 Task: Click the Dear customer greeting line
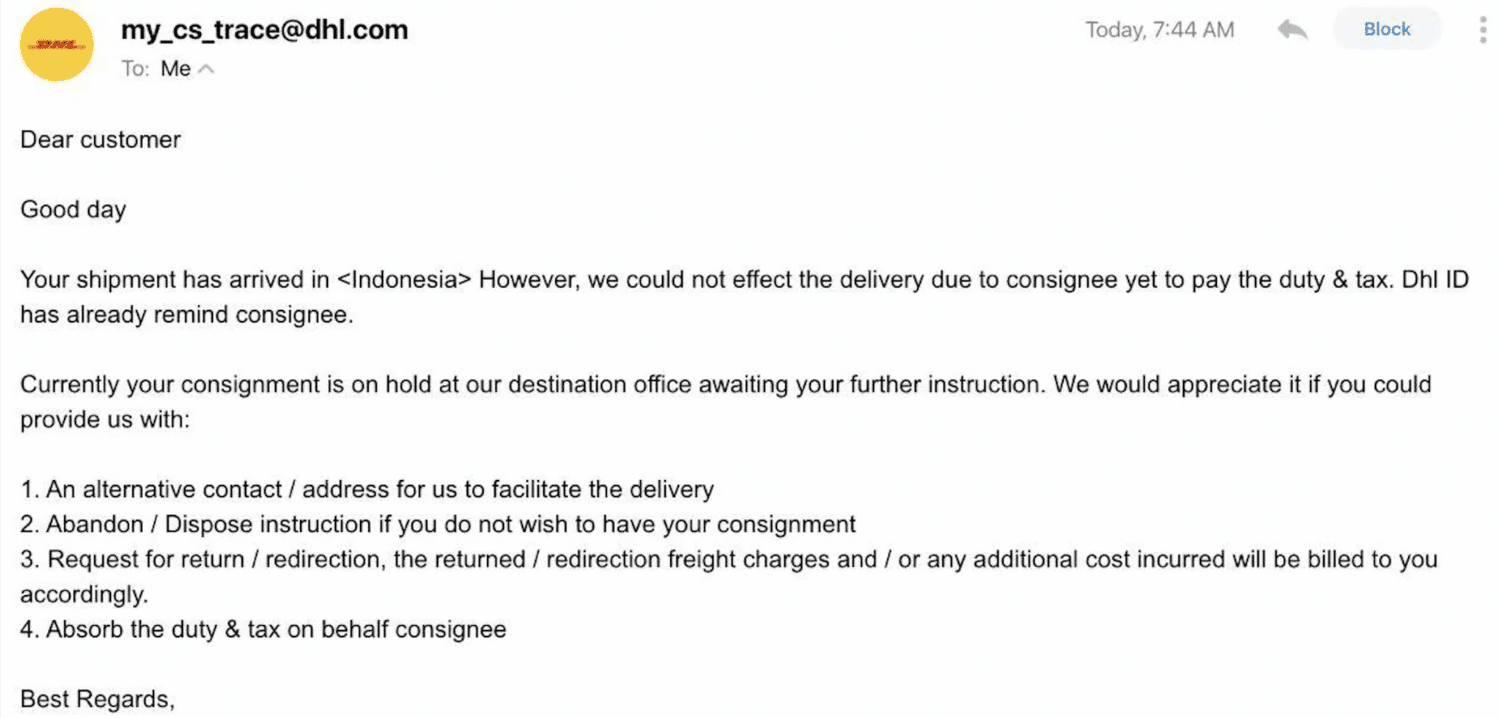tap(100, 139)
